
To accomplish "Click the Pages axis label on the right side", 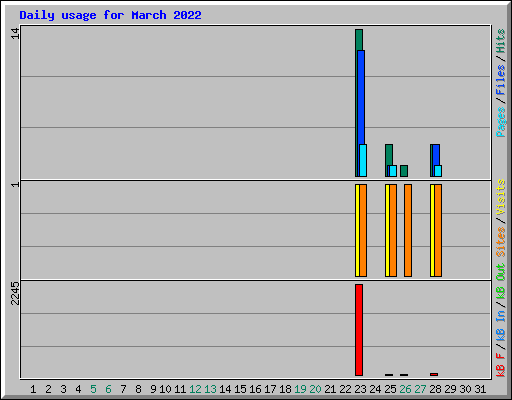I will coord(501,122).
